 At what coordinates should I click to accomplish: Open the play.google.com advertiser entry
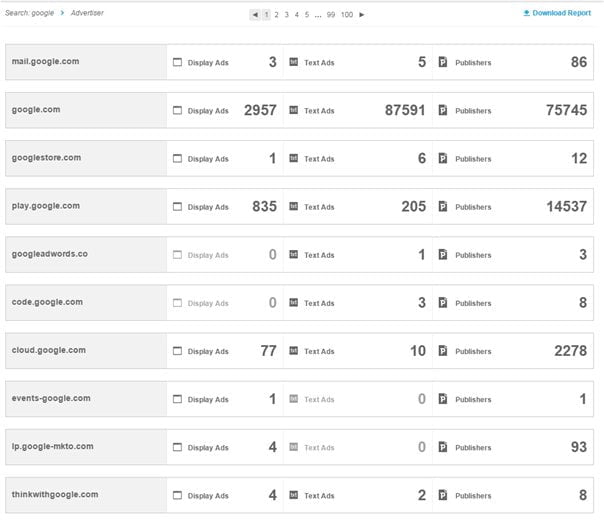[45, 206]
